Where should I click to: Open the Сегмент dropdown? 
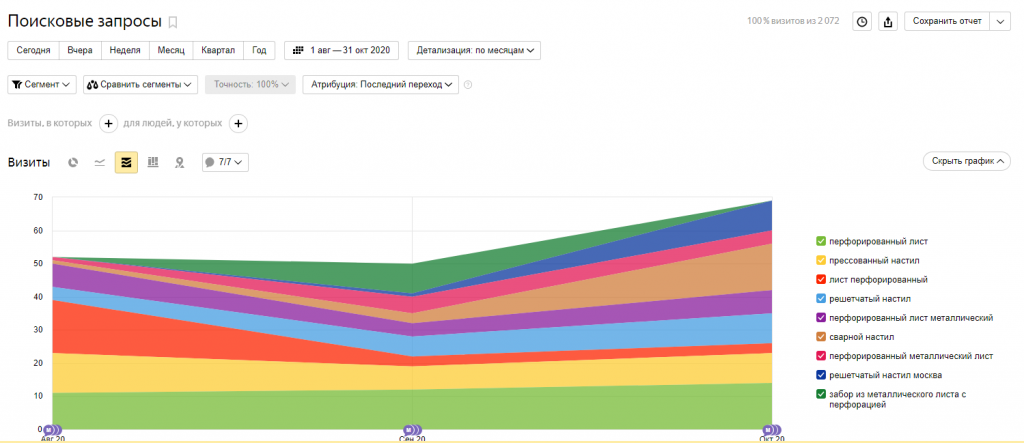pos(42,85)
